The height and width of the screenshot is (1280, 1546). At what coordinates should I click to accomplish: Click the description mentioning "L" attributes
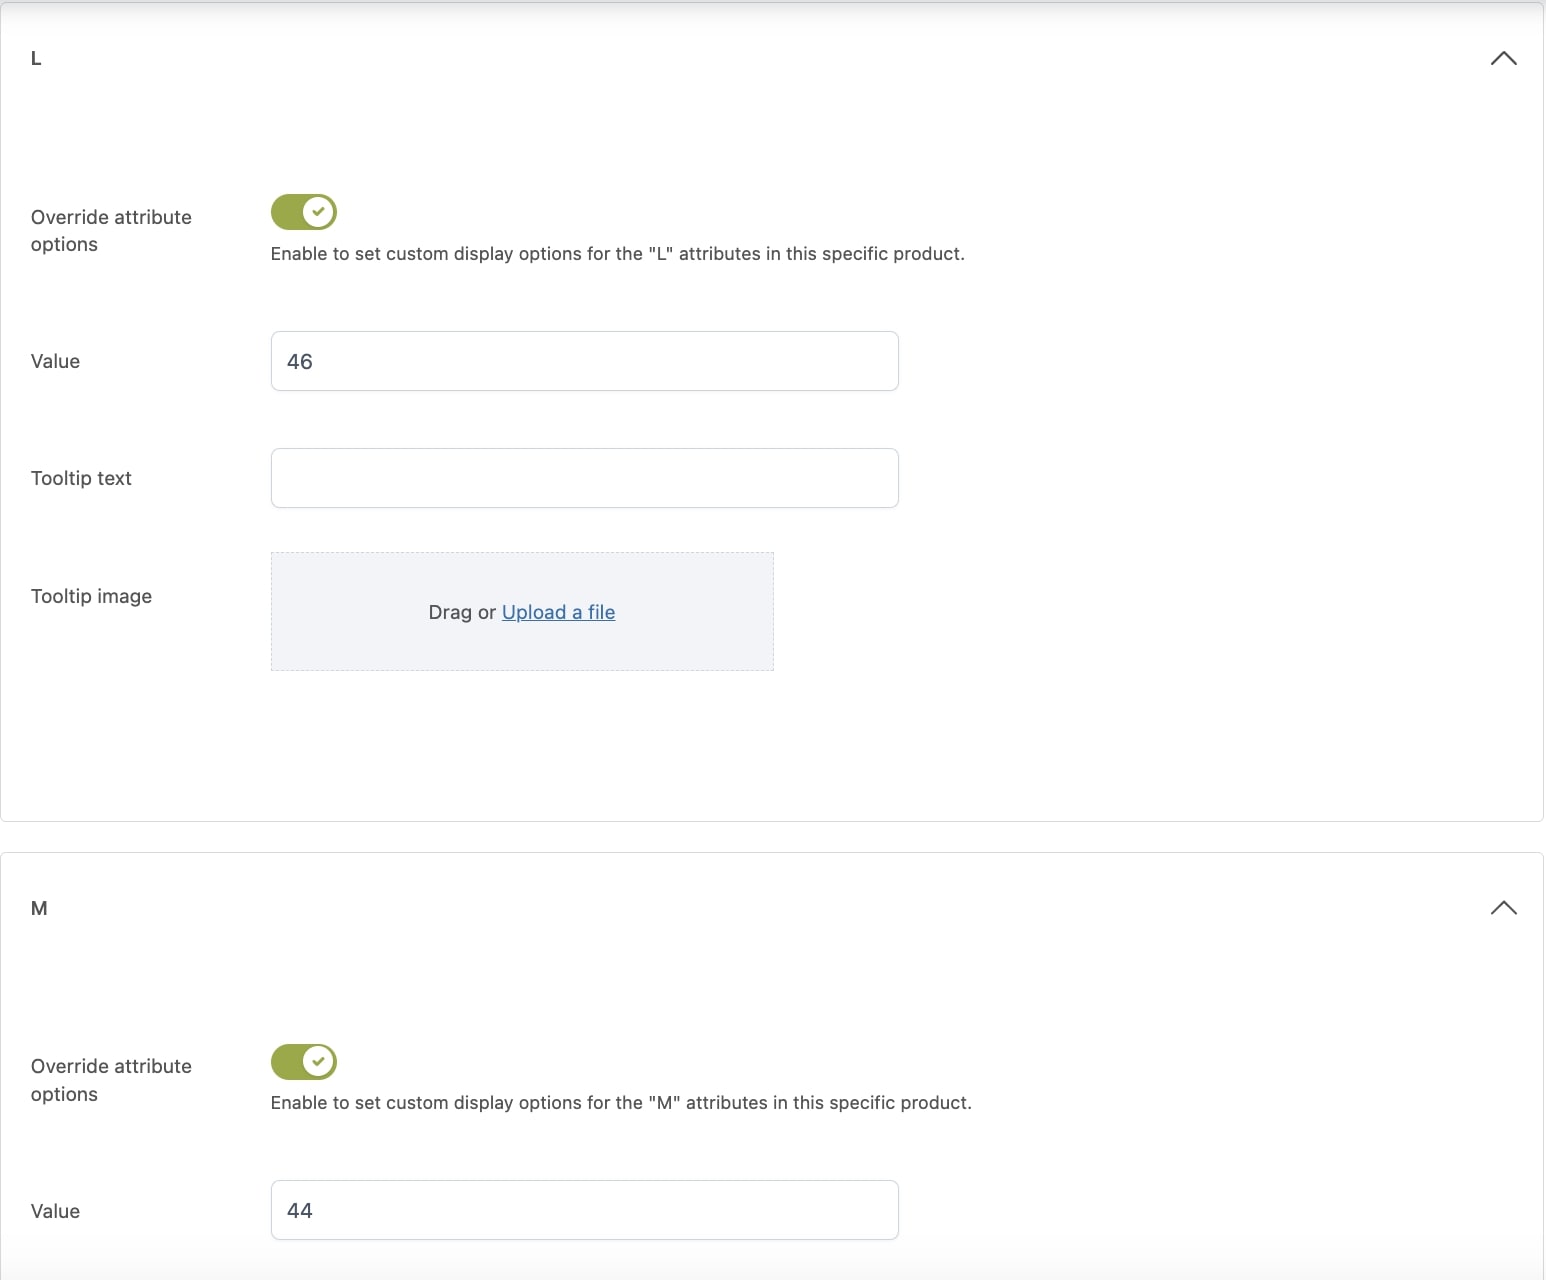point(618,254)
